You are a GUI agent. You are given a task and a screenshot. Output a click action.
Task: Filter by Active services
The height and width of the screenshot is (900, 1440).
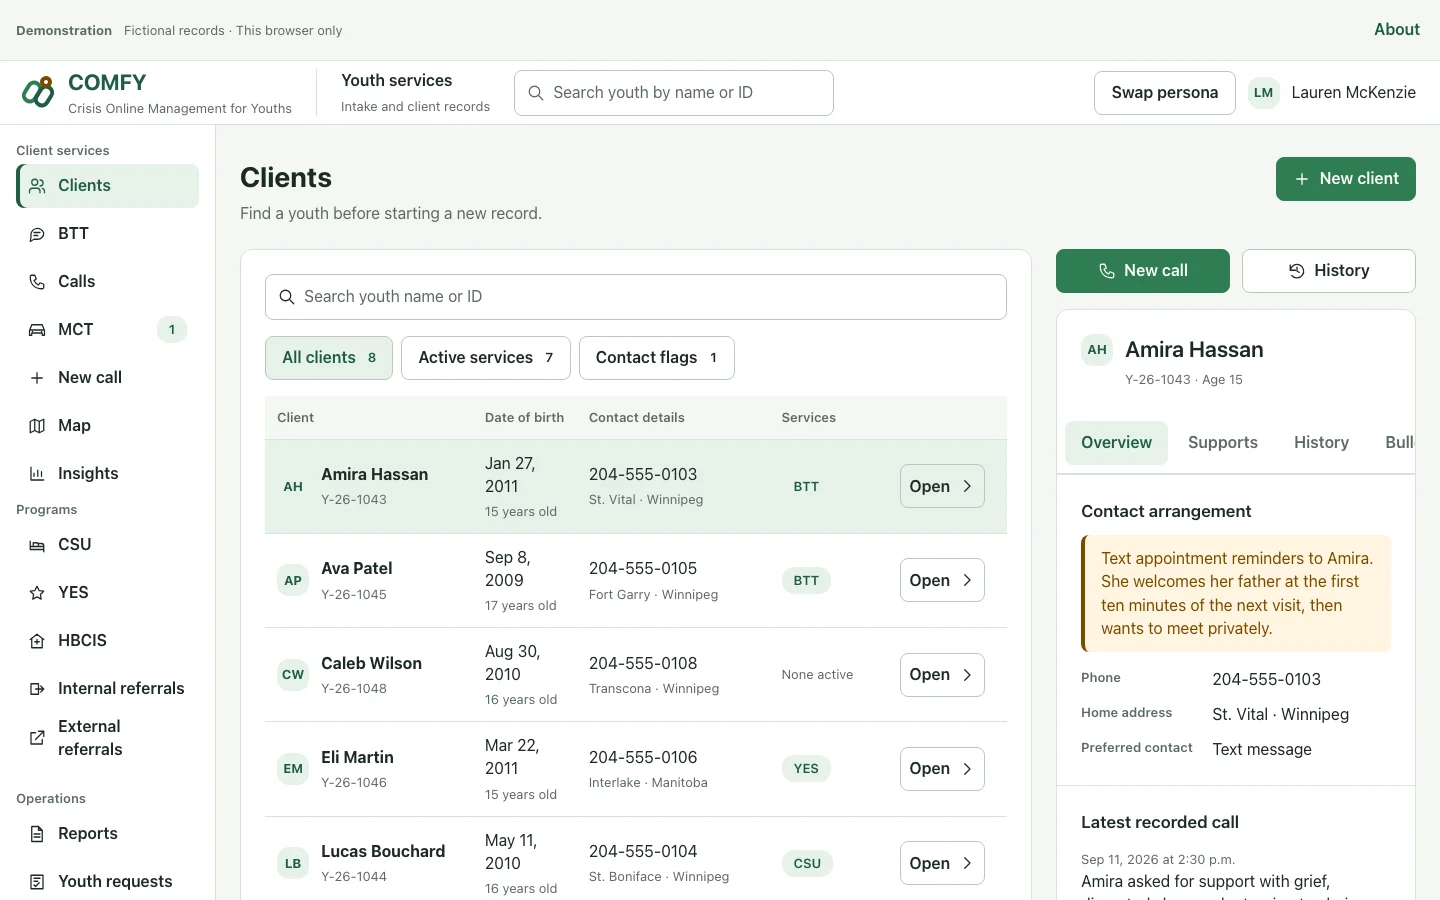(x=486, y=358)
